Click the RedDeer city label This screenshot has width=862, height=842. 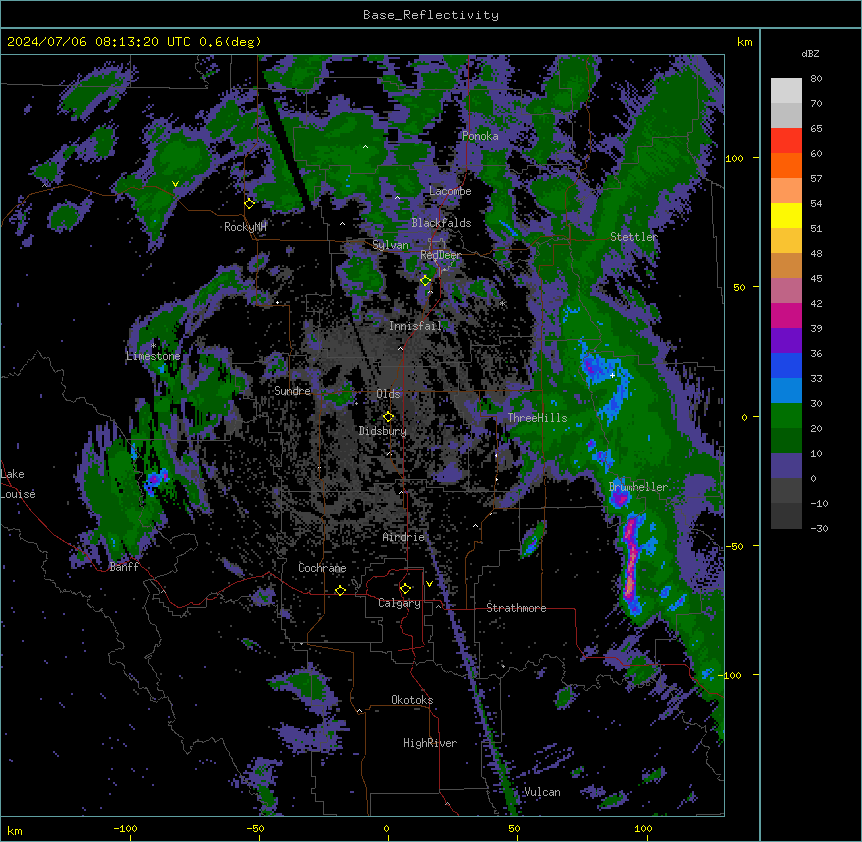[x=440, y=256]
